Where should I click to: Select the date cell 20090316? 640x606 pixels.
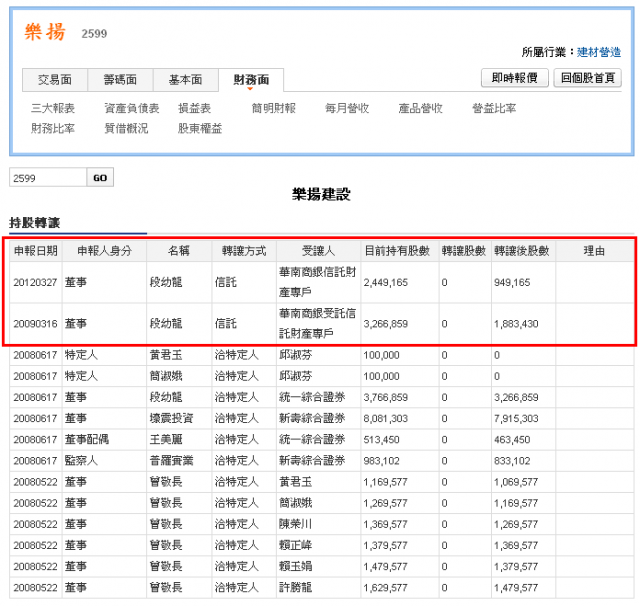pos(35,324)
